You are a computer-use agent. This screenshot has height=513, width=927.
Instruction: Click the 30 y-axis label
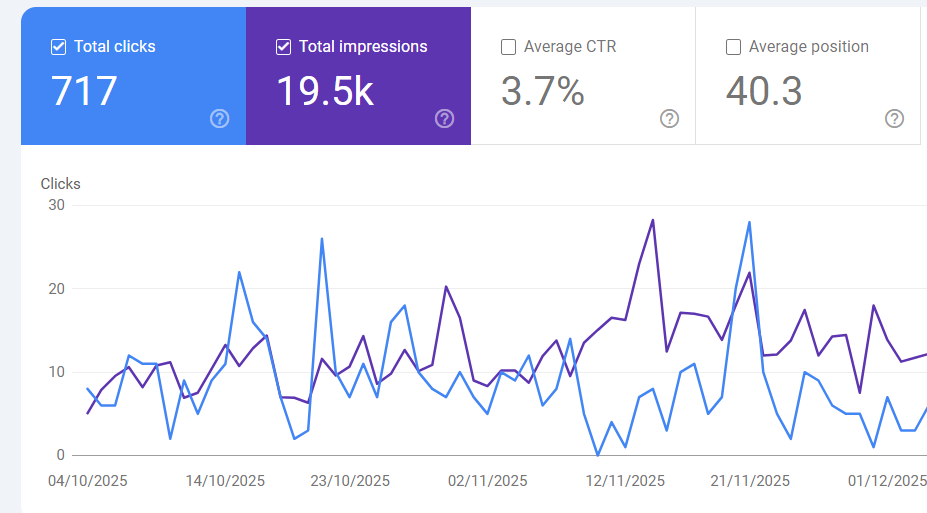tap(56, 205)
